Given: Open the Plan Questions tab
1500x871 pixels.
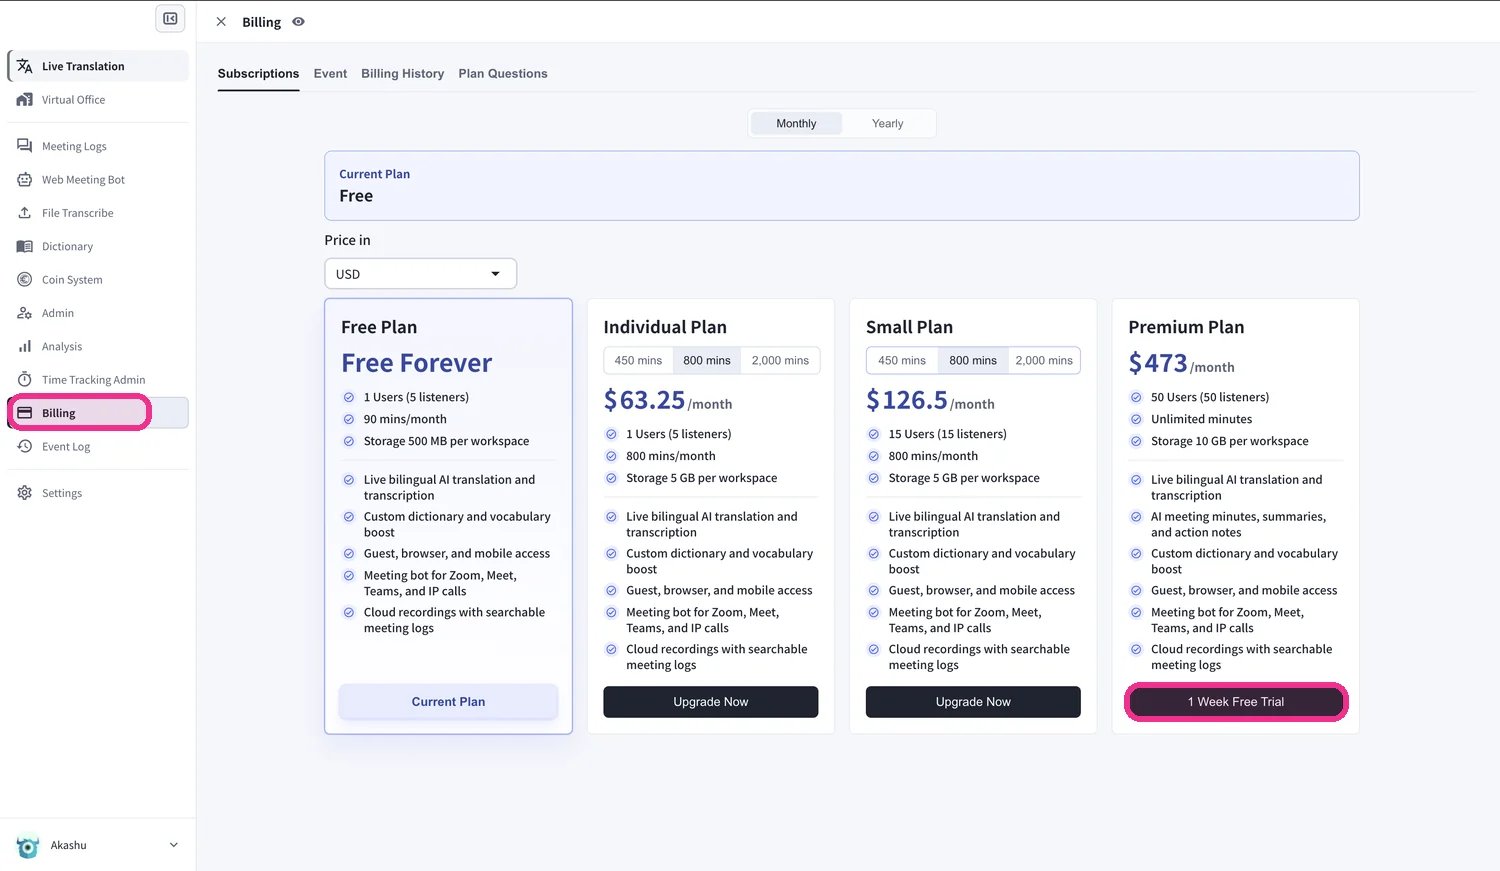Looking at the screenshot, I should click(503, 74).
